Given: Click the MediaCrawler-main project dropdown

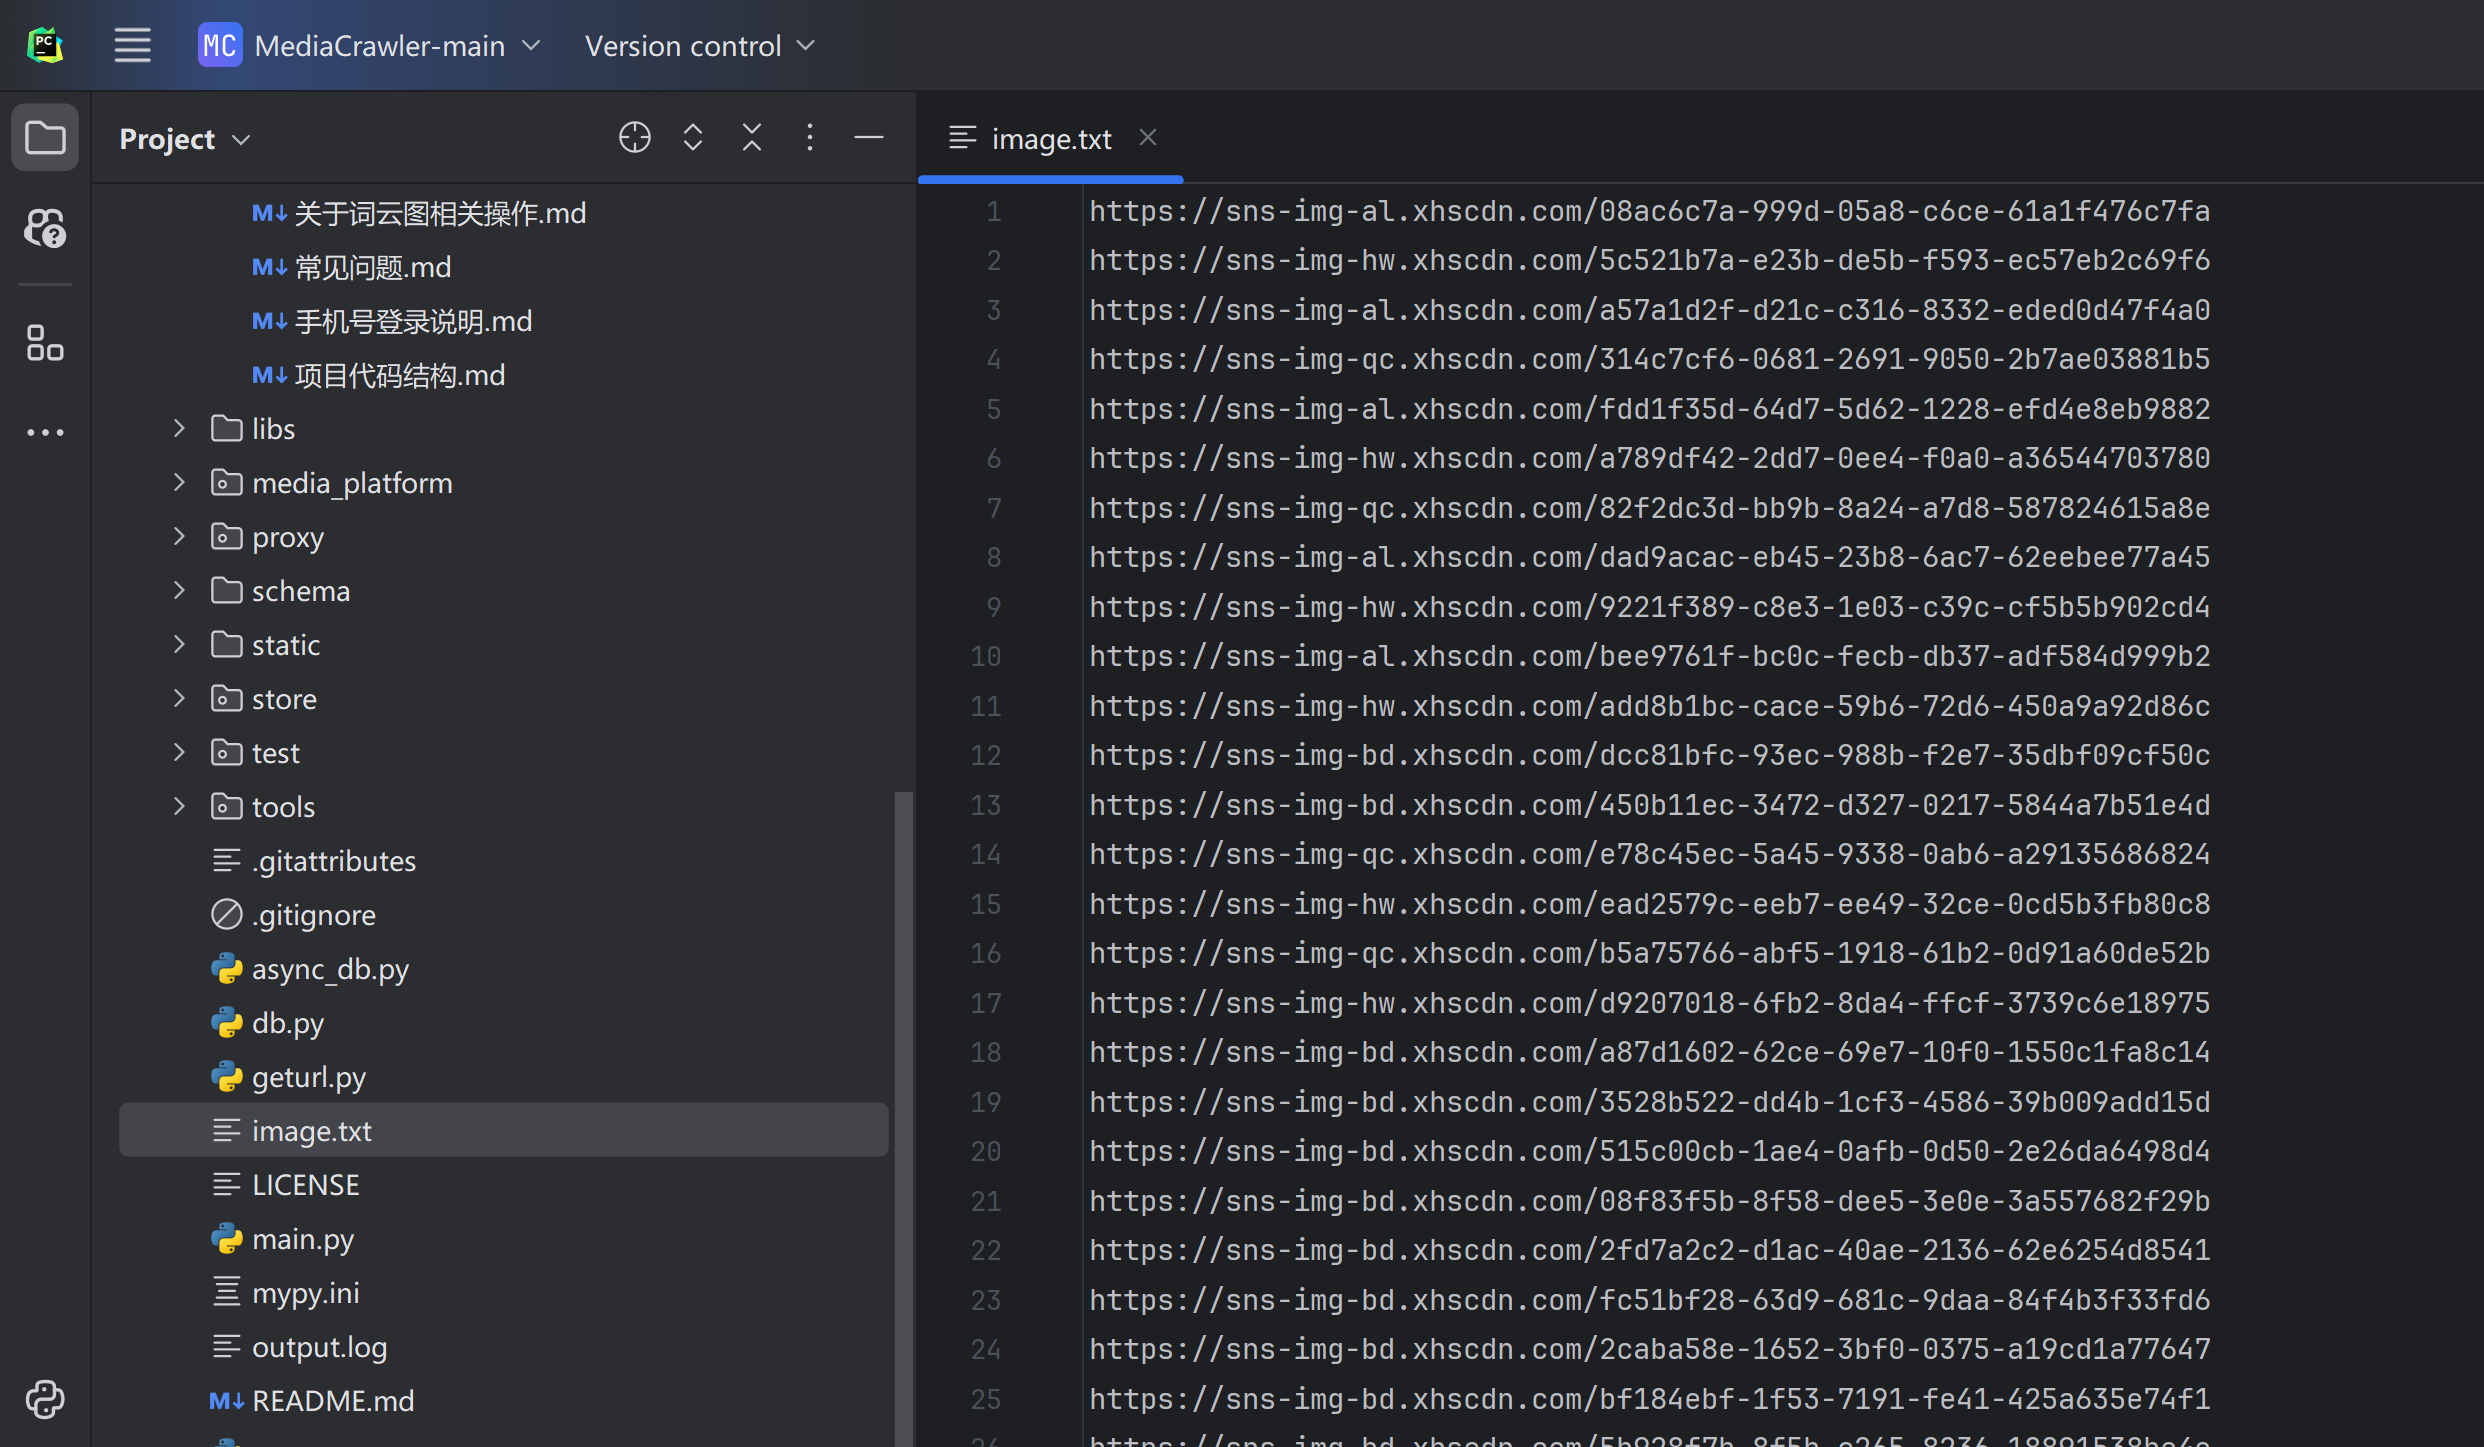Looking at the screenshot, I should (x=370, y=45).
